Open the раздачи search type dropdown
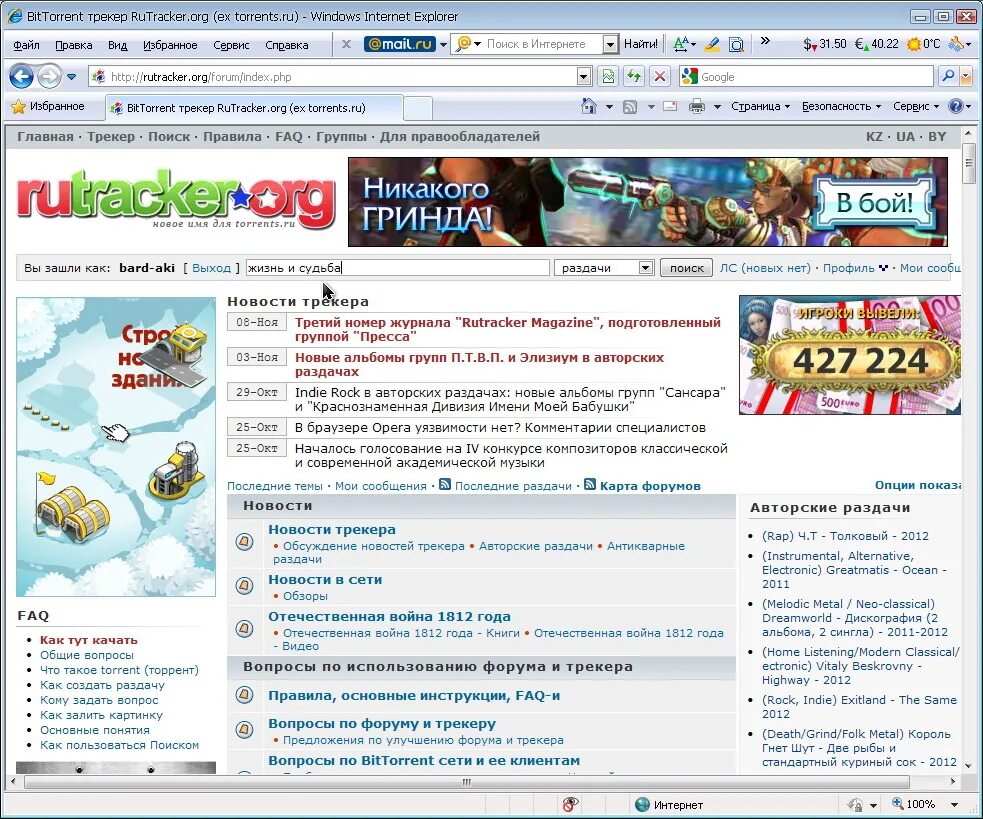This screenshot has height=819, width=983. coord(645,268)
